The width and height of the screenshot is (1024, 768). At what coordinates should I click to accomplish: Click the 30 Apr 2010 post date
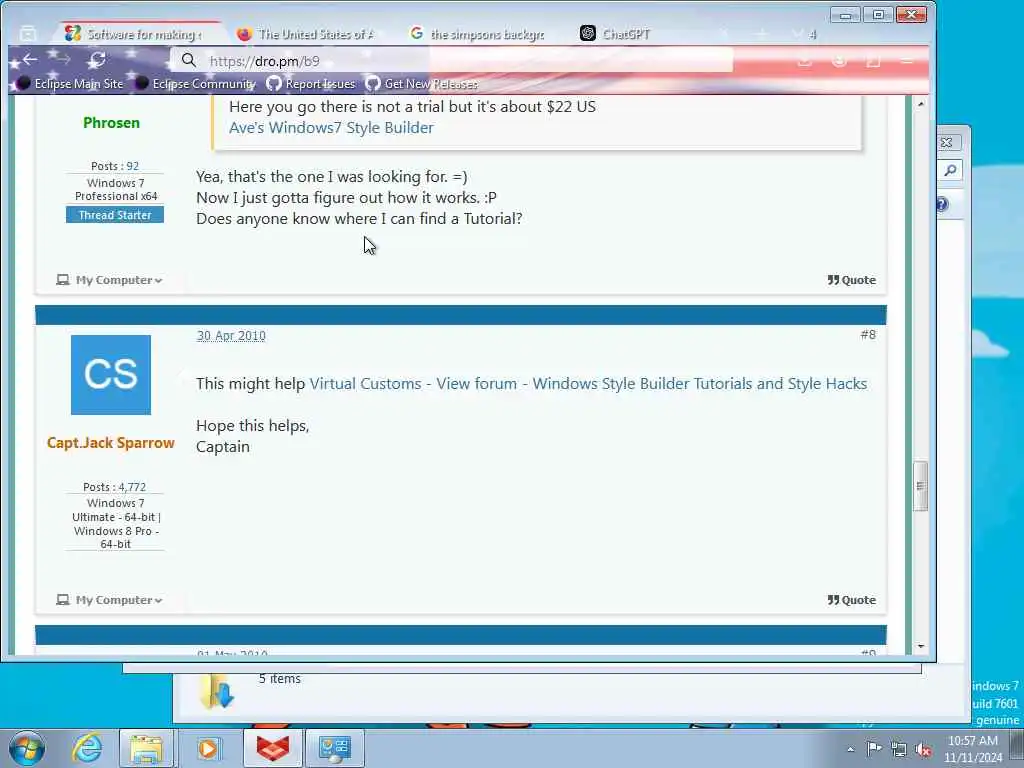[x=231, y=336]
